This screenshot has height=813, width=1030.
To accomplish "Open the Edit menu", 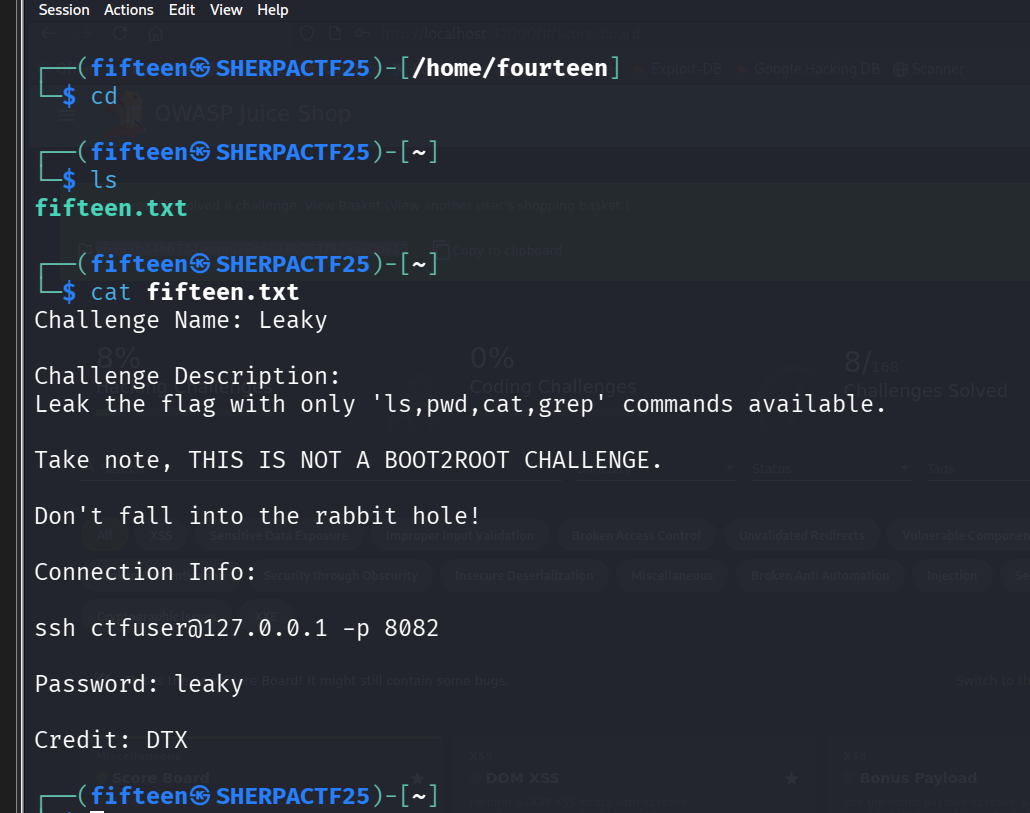I will click(x=182, y=10).
